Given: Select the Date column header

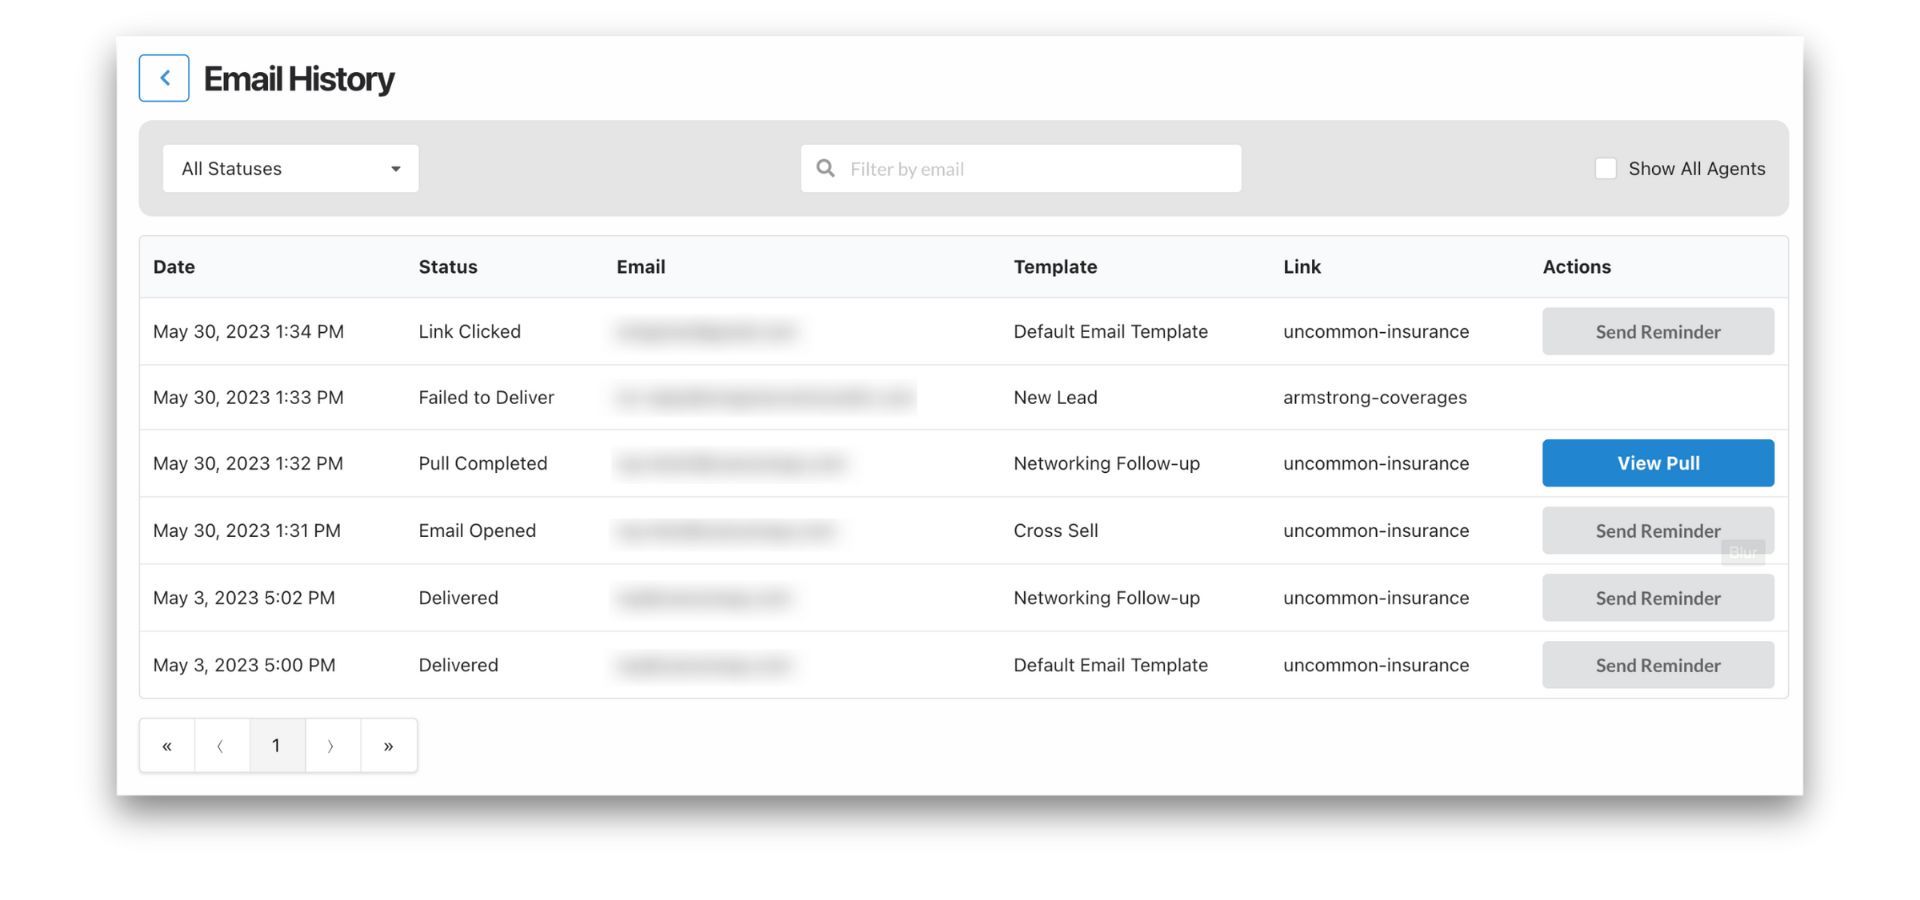Looking at the screenshot, I should 173,267.
